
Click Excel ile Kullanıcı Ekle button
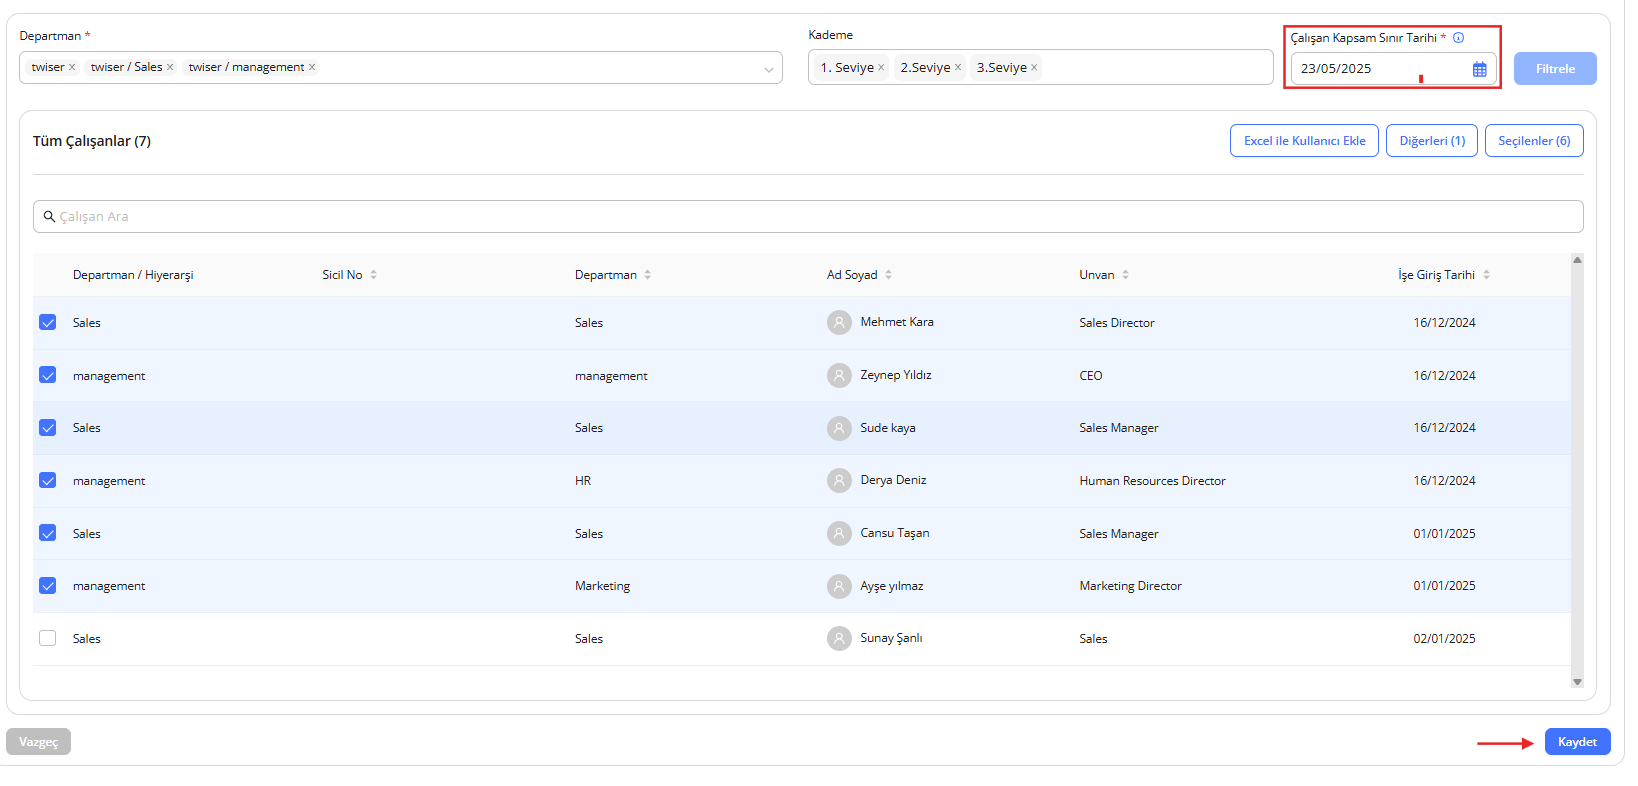click(x=1303, y=141)
